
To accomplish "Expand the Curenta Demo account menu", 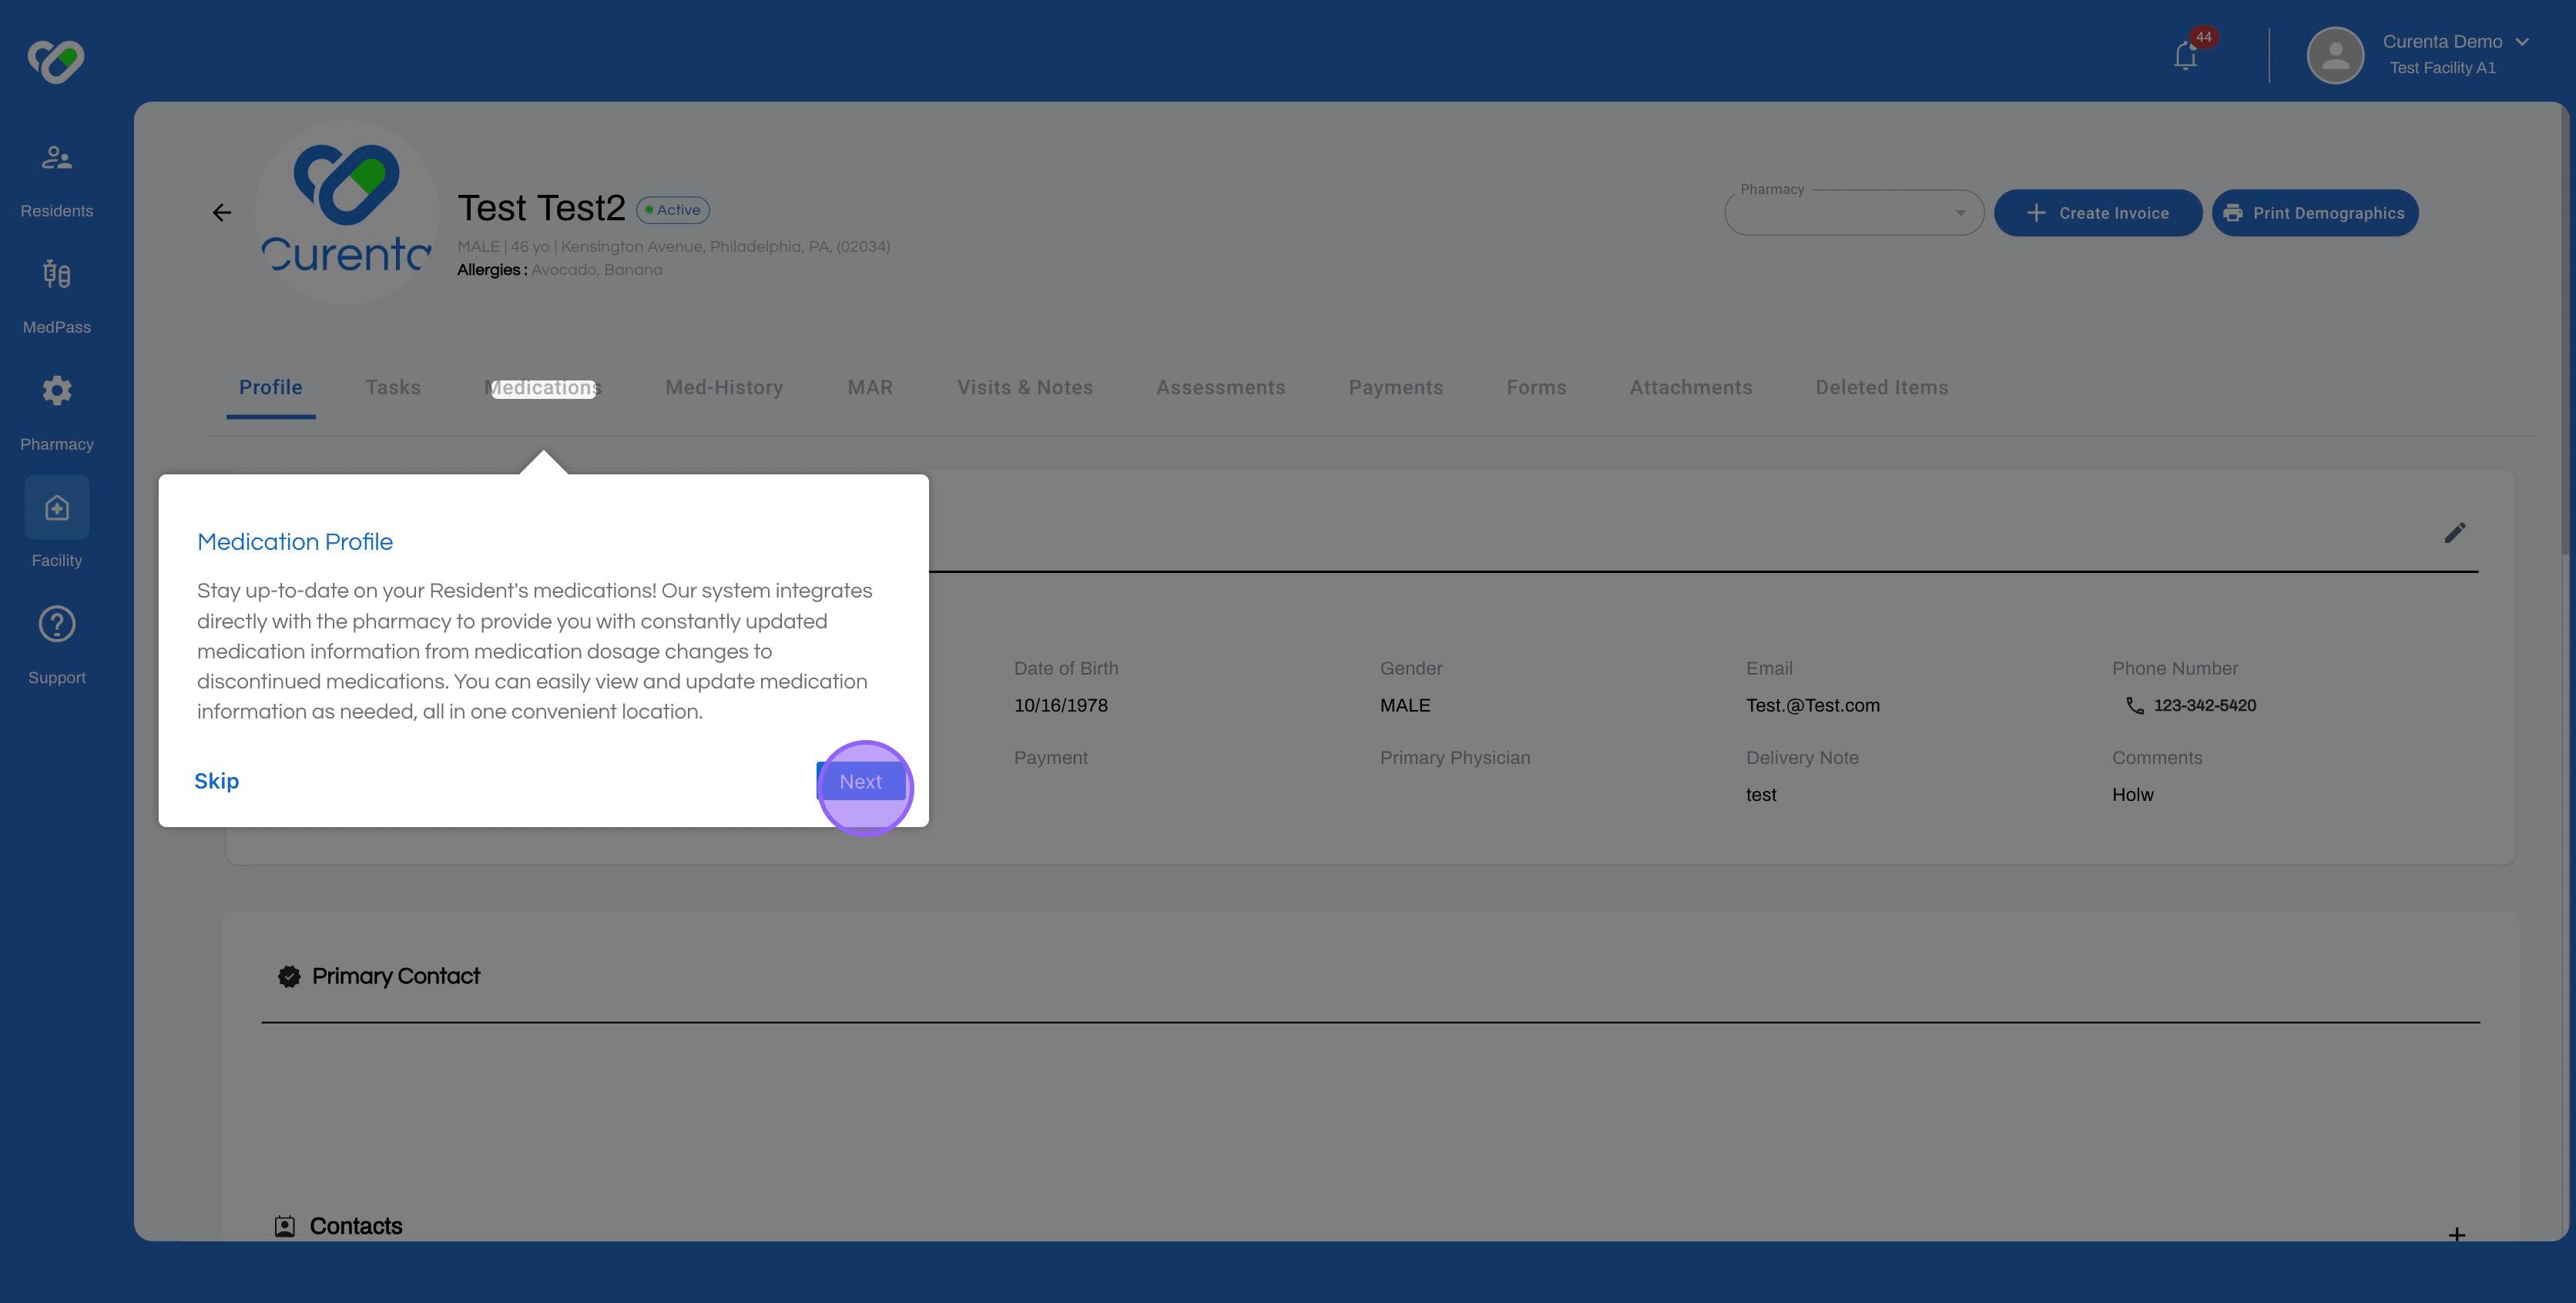I will pyautogui.click(x=2521, y=41).
